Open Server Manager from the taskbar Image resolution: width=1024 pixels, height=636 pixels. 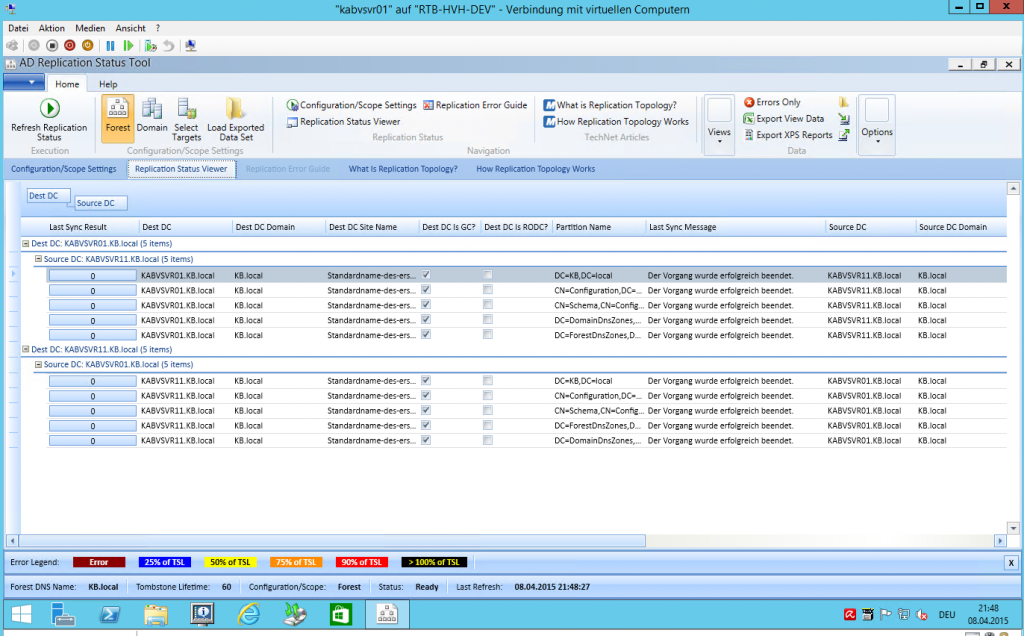[63, 614]
